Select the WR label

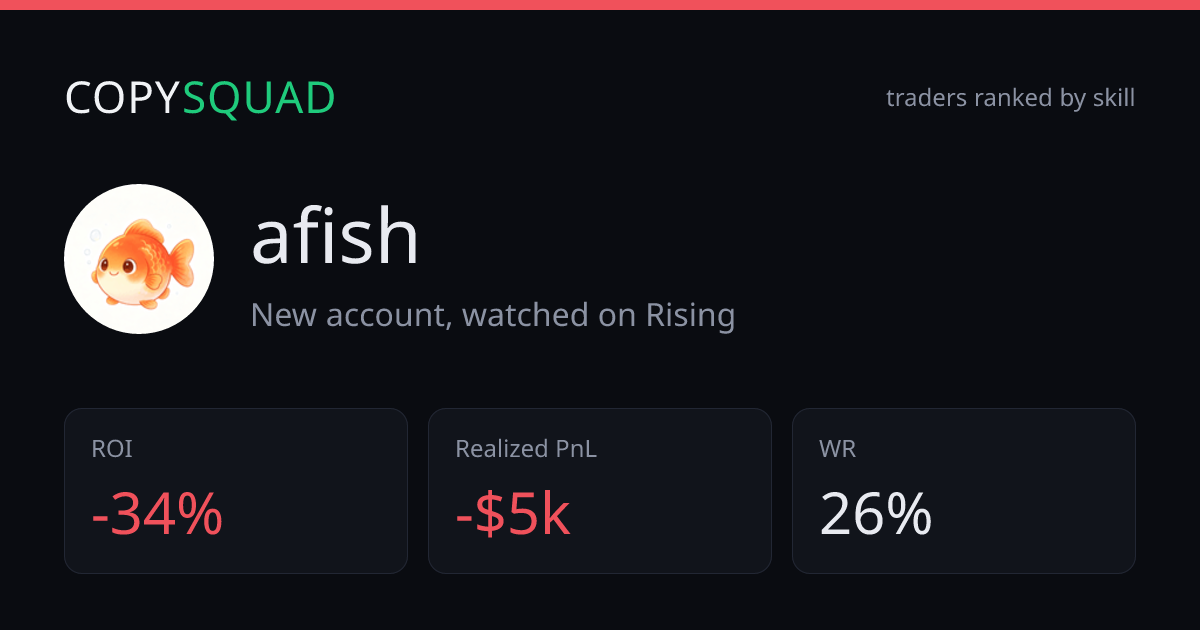[838, 449]
